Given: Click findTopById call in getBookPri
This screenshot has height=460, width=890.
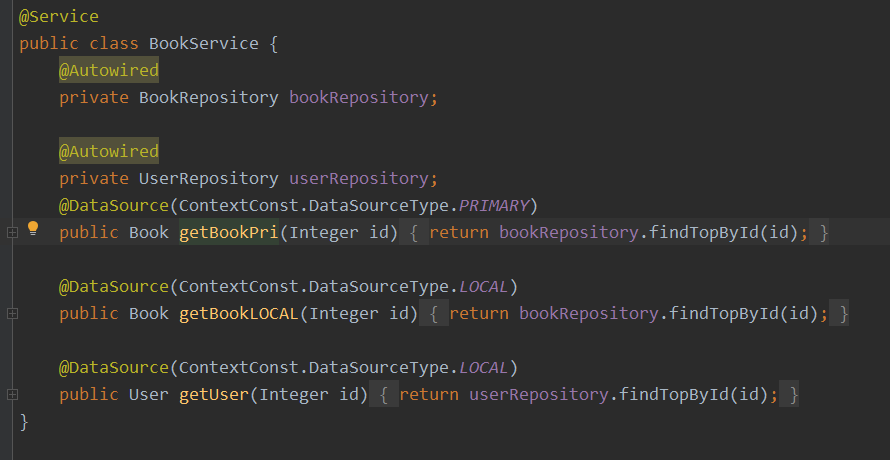Looking at the screenshot, I should (704, 232).
